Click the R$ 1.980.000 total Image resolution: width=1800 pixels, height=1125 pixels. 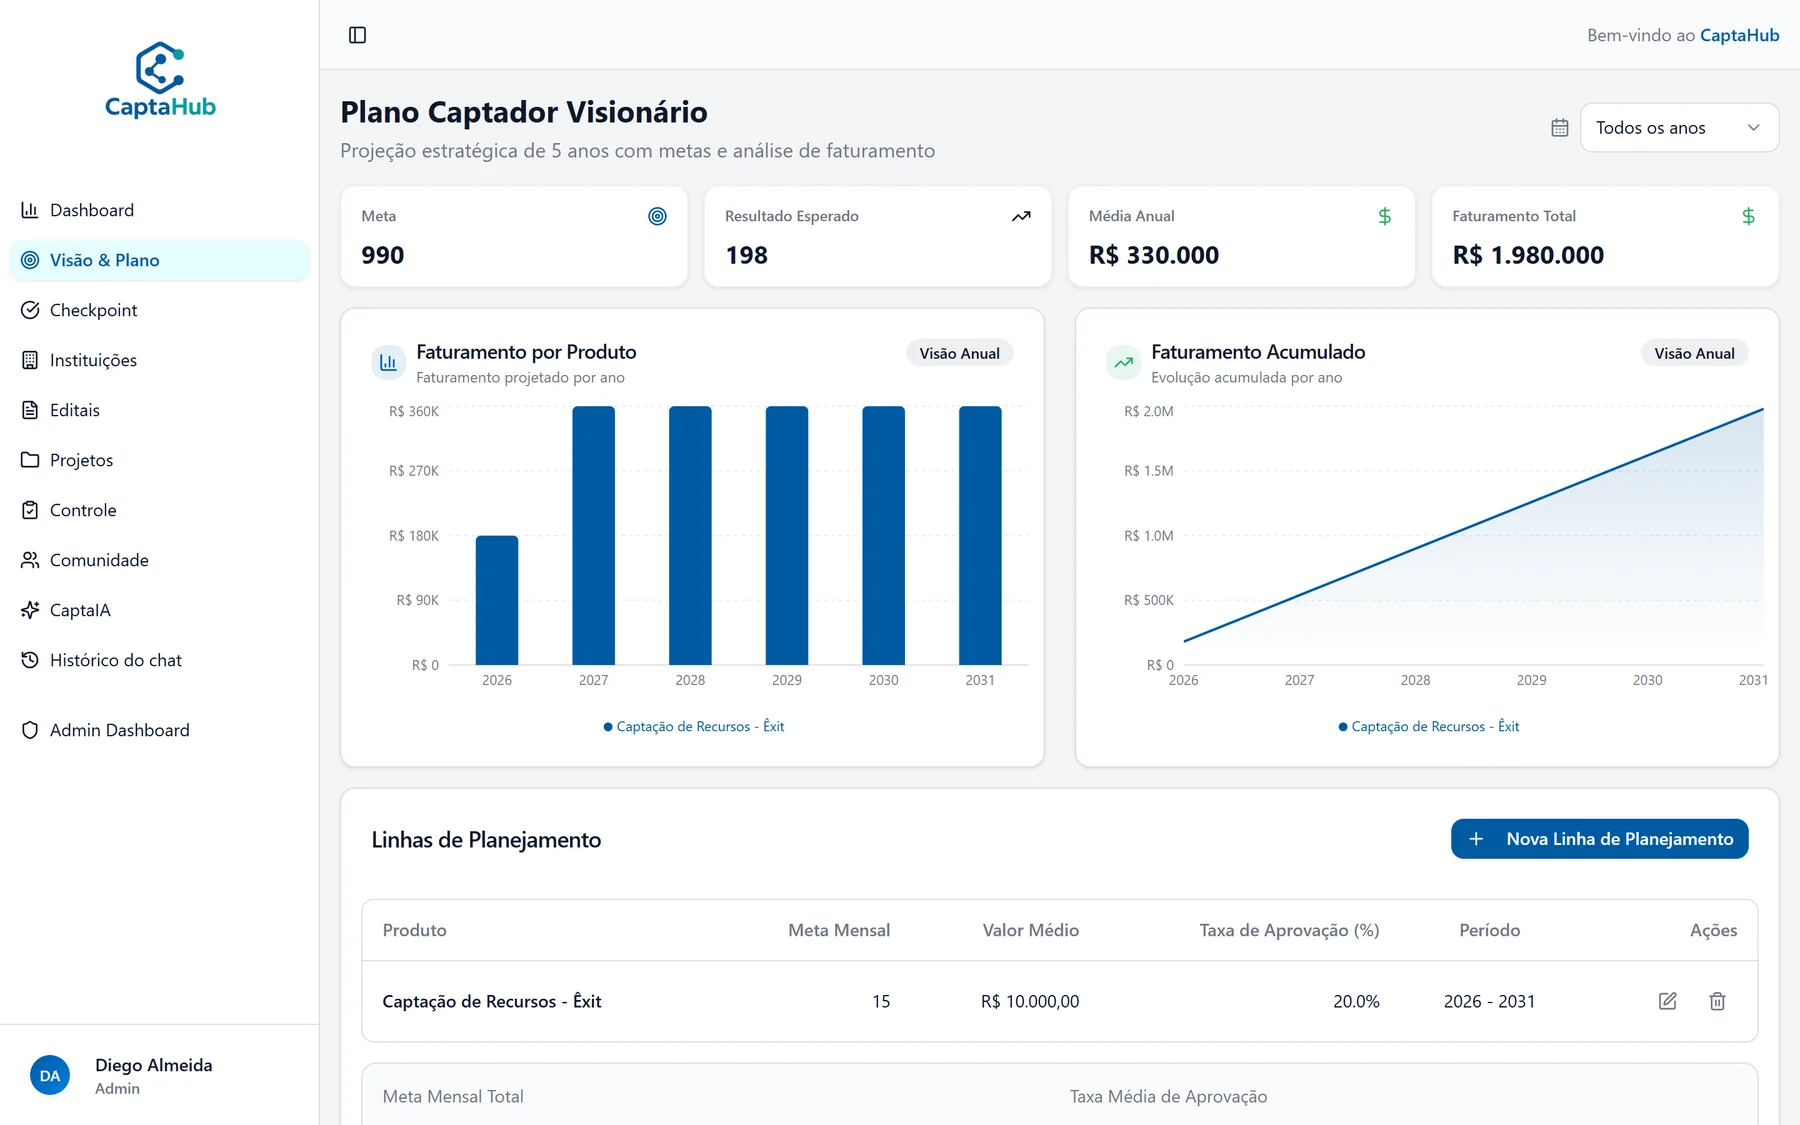pyautogui.click(x=1528, y=255)
